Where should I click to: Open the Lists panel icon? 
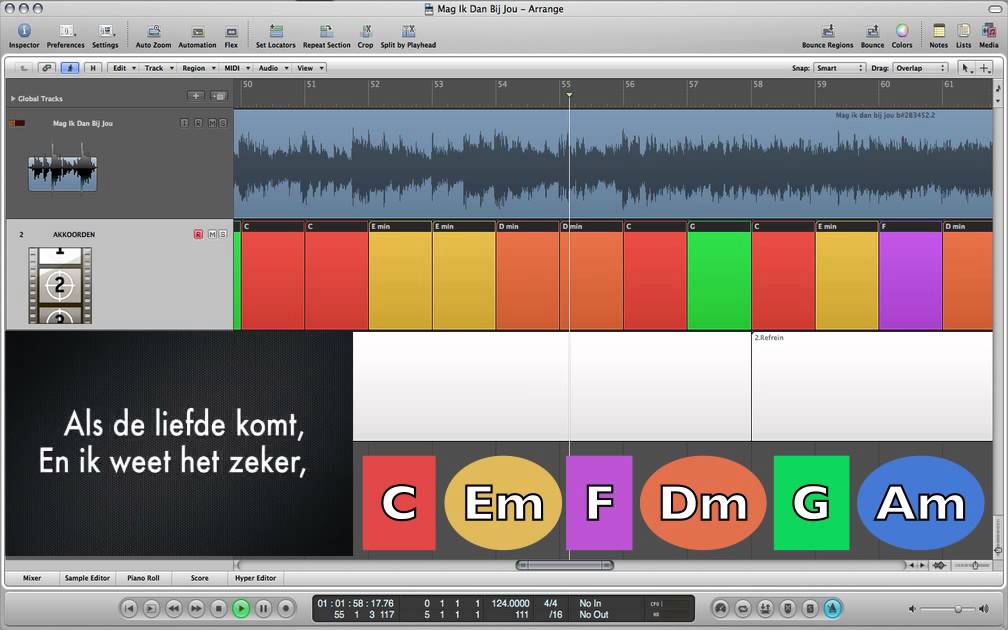pyautogui.click(x=963, y=35)
